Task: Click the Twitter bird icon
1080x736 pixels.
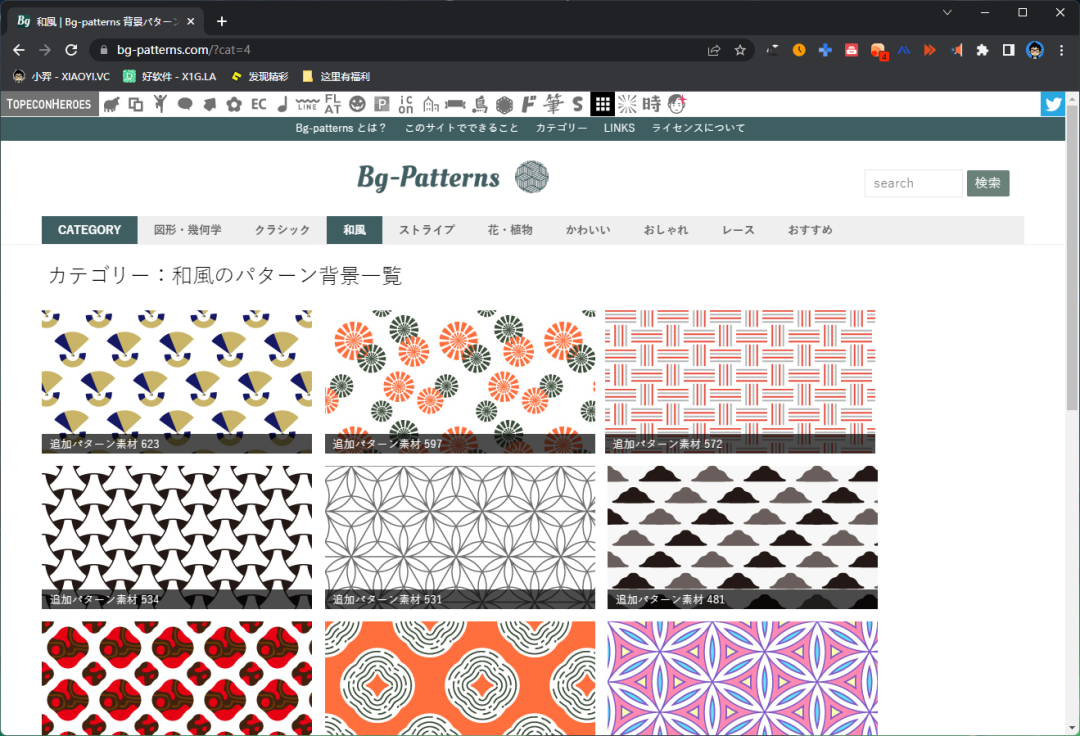Action: (x=1052, y=104)
